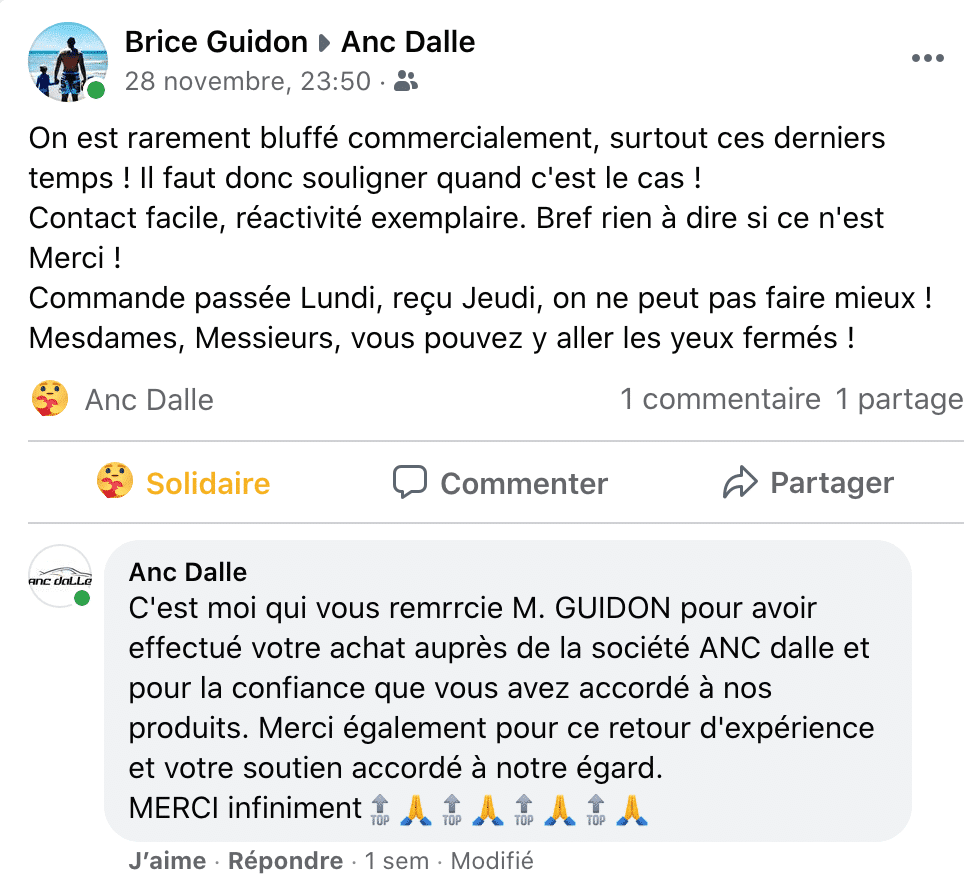Click the care emoji in the reactions summary
This screenshot has width=980, height=882.
point(50,400)
